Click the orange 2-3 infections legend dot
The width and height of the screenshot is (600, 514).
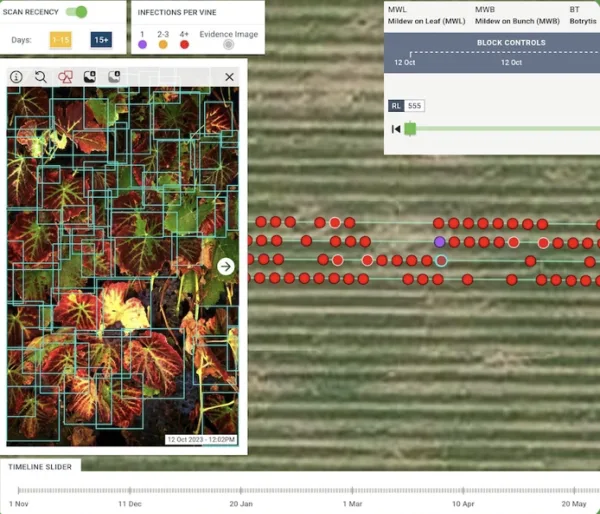pyautogui.click(x=163, y=45)
